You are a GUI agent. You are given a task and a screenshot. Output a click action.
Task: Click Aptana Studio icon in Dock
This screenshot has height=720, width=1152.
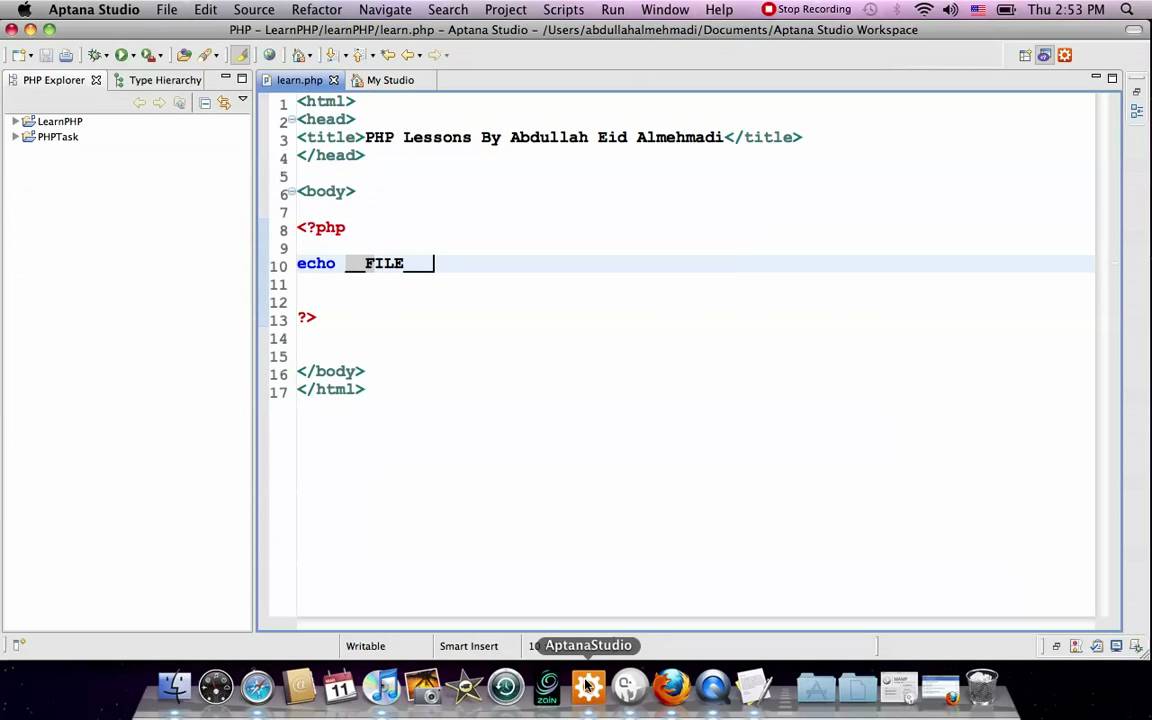click(588, 687)
